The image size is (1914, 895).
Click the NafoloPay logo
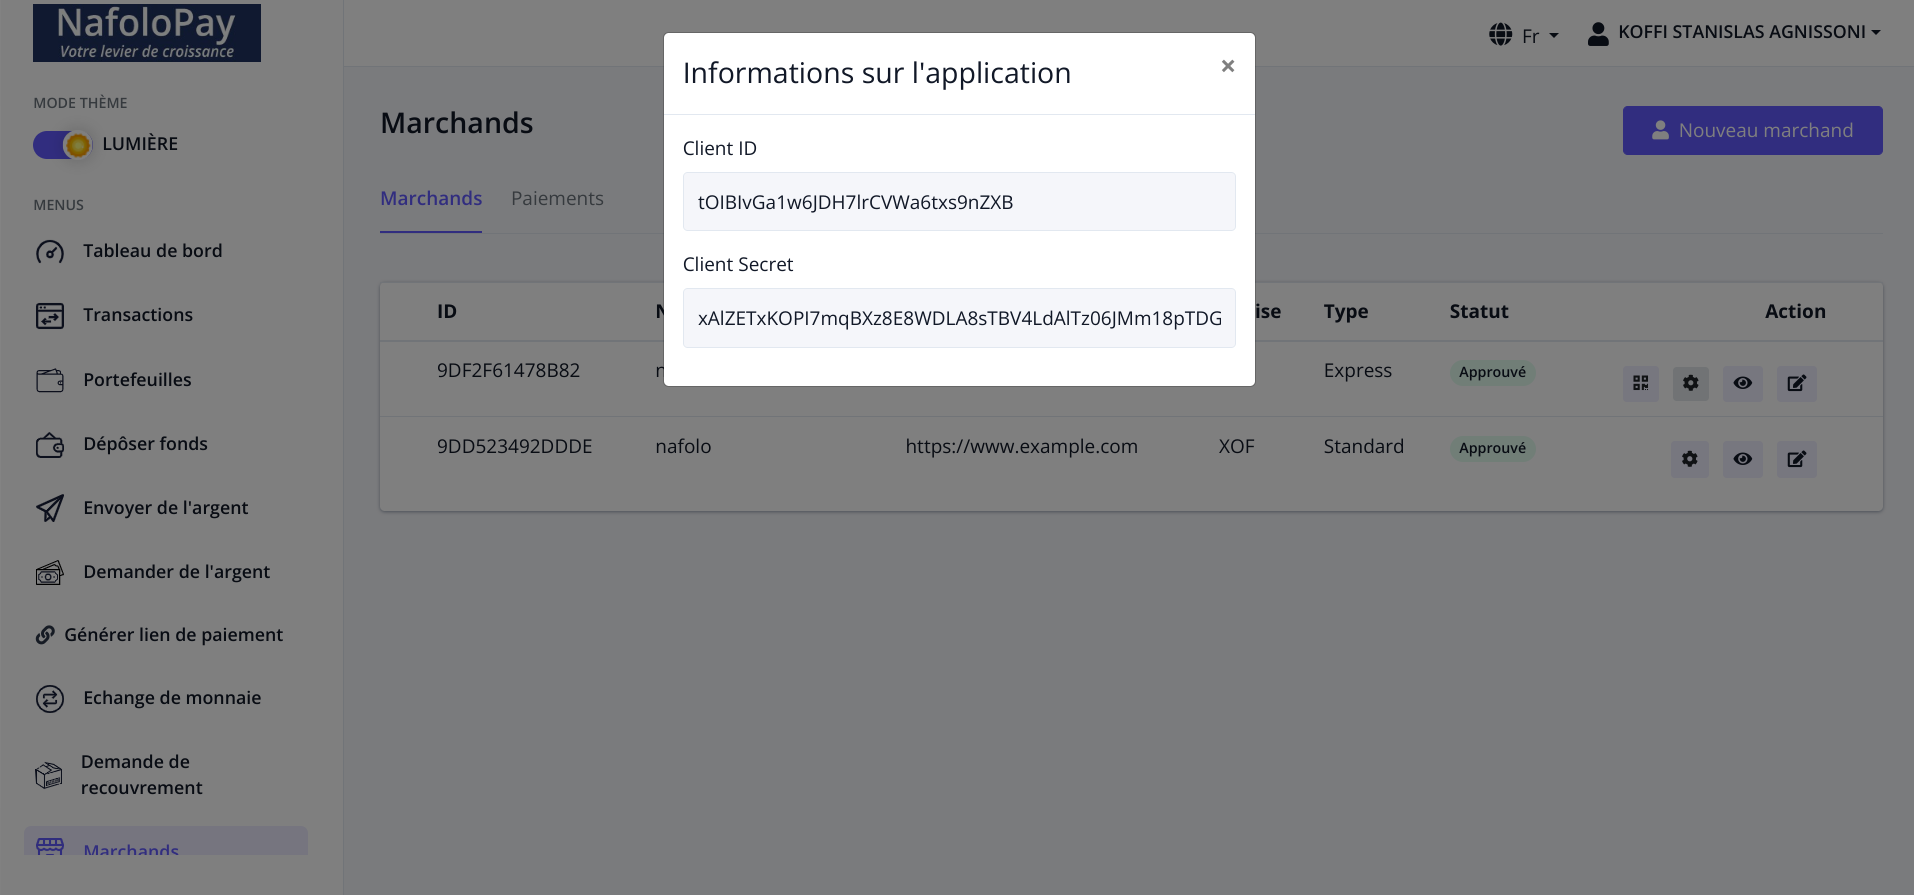click(147, 33)
